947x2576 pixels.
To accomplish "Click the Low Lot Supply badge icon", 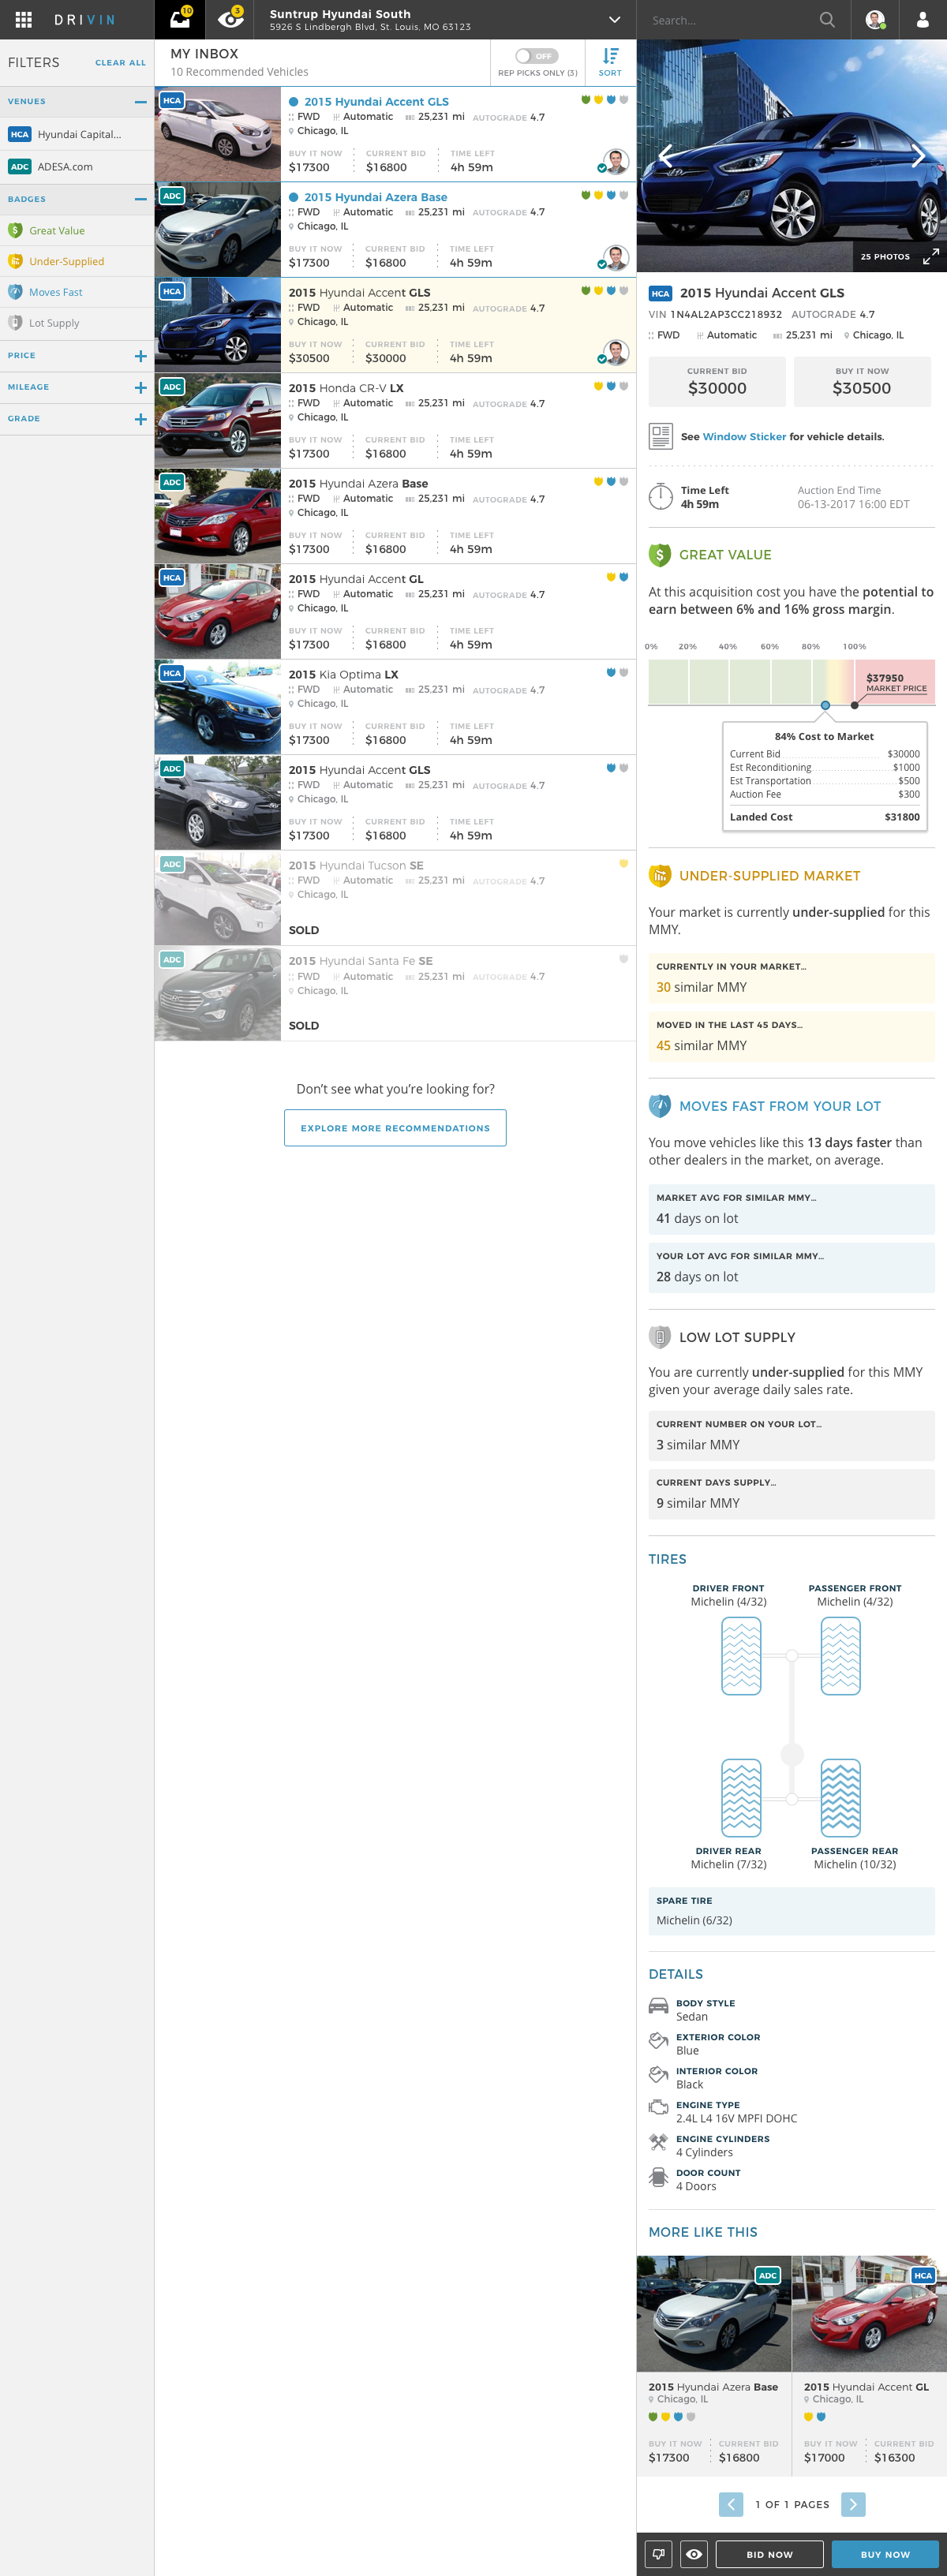I will click(x=659, y=1337).
